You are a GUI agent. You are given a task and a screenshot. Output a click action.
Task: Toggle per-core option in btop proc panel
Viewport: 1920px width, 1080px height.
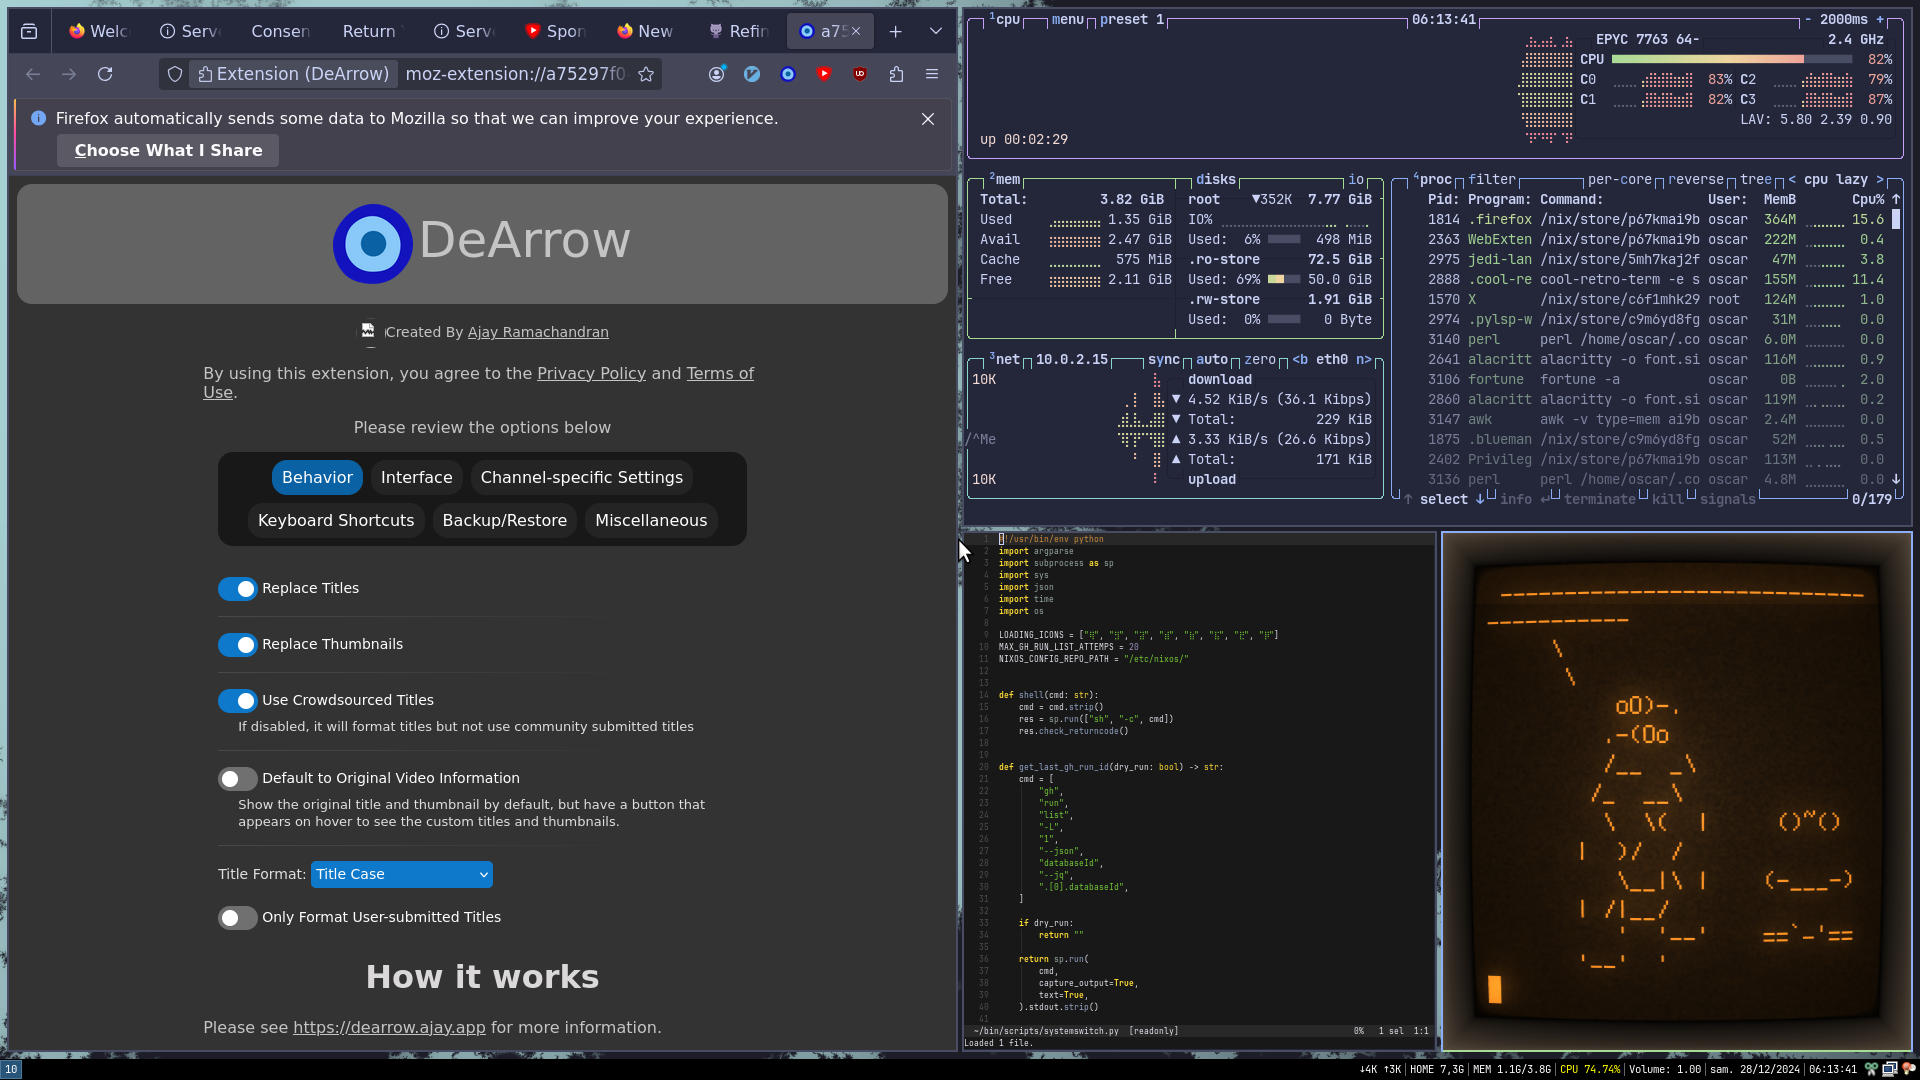1620,179
